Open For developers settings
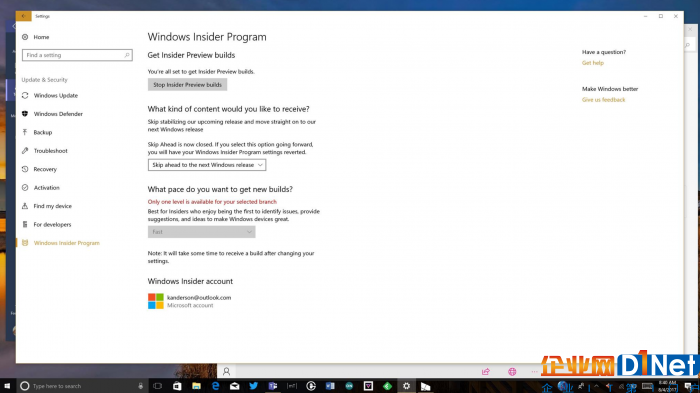The width and height of the screenshot is (700, 393). (46, 225)
